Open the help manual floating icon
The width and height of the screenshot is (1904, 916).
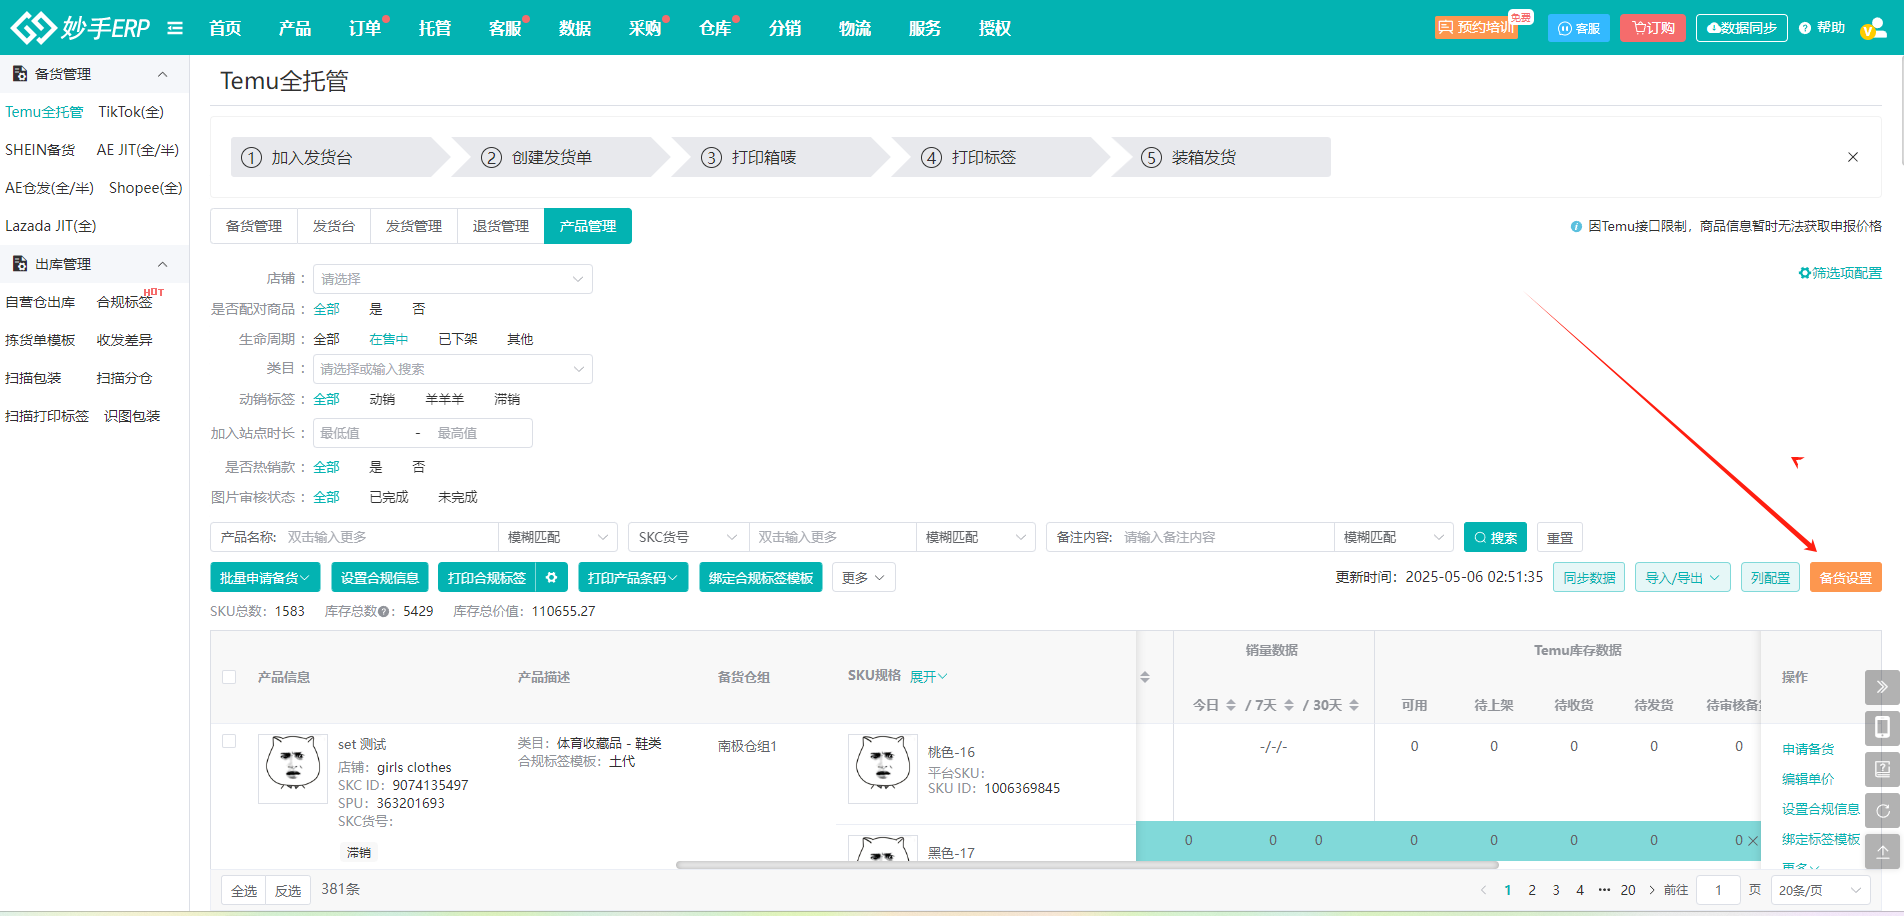tap(1882, 769)
